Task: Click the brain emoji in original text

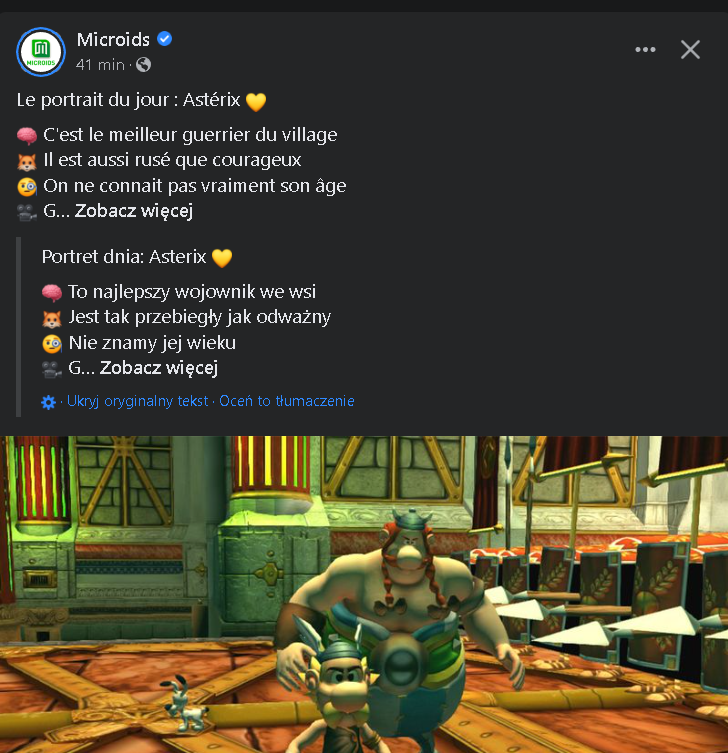Action: tap(27, 135)
